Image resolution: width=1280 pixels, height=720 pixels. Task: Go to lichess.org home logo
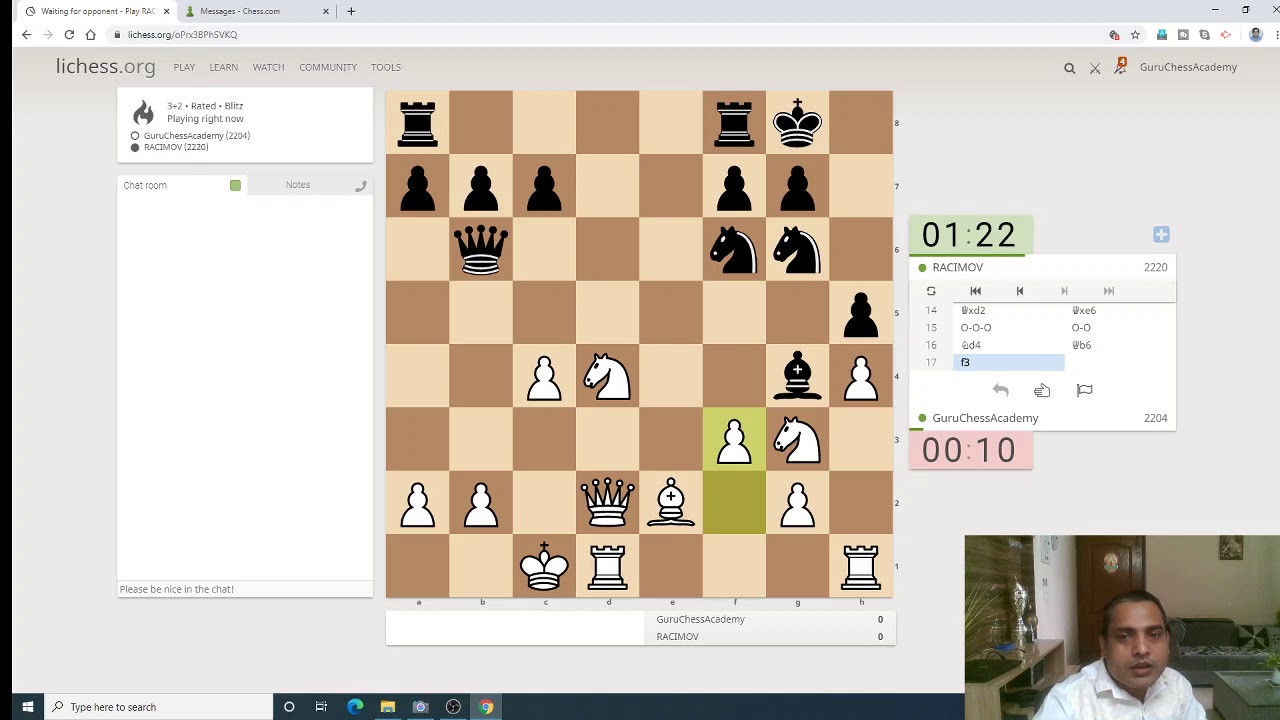tap(105, 67)
